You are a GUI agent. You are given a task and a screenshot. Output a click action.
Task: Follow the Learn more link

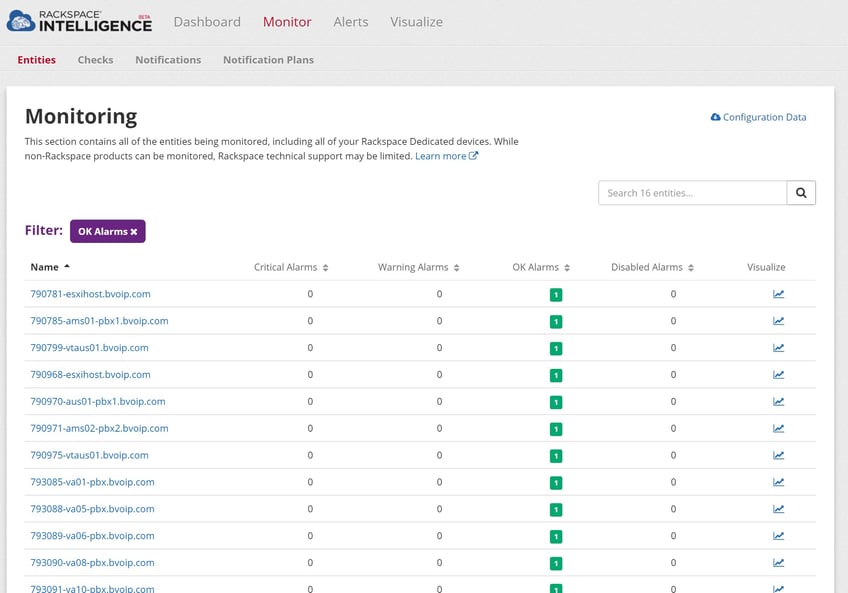[x=446, y=156]
